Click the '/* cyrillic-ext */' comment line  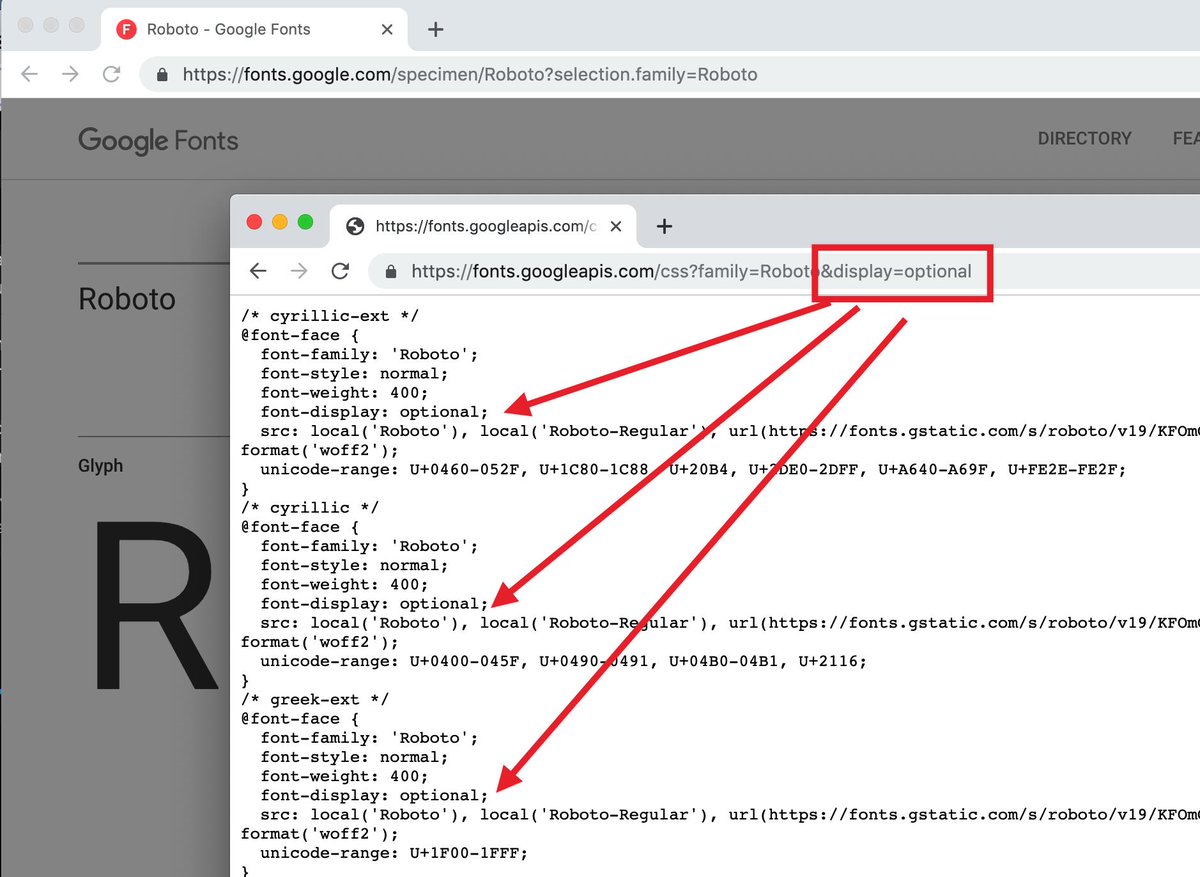tap(330, 316)
